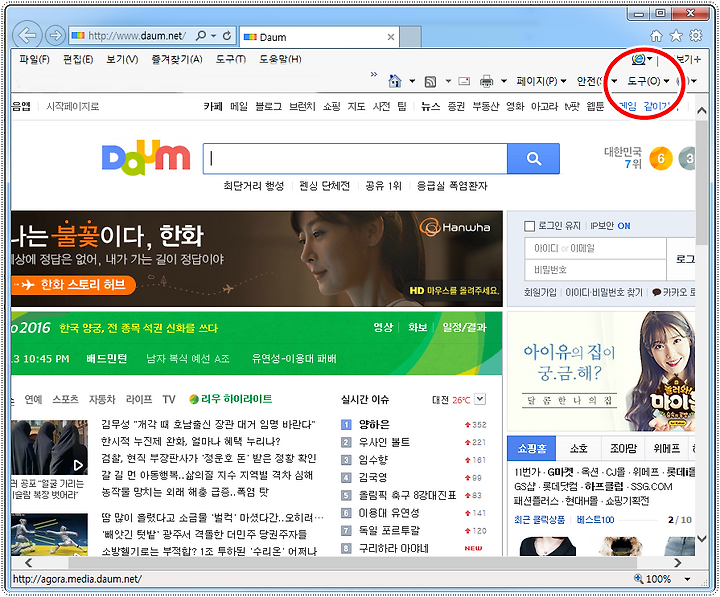Screen dimensions: 720x597
Task: Open the 회원가입 sign-up link
Action: tap(540, 292)
